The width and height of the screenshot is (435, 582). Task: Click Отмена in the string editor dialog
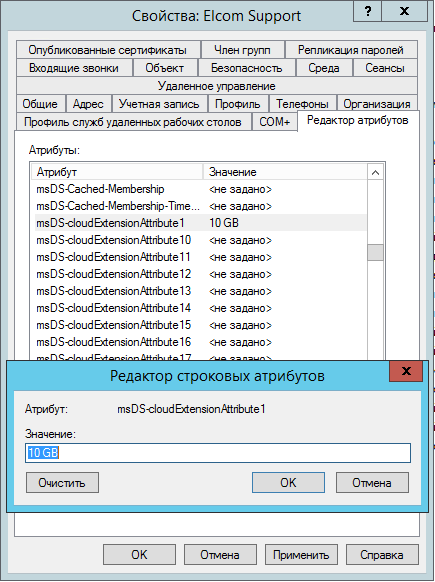click(372, 483)
